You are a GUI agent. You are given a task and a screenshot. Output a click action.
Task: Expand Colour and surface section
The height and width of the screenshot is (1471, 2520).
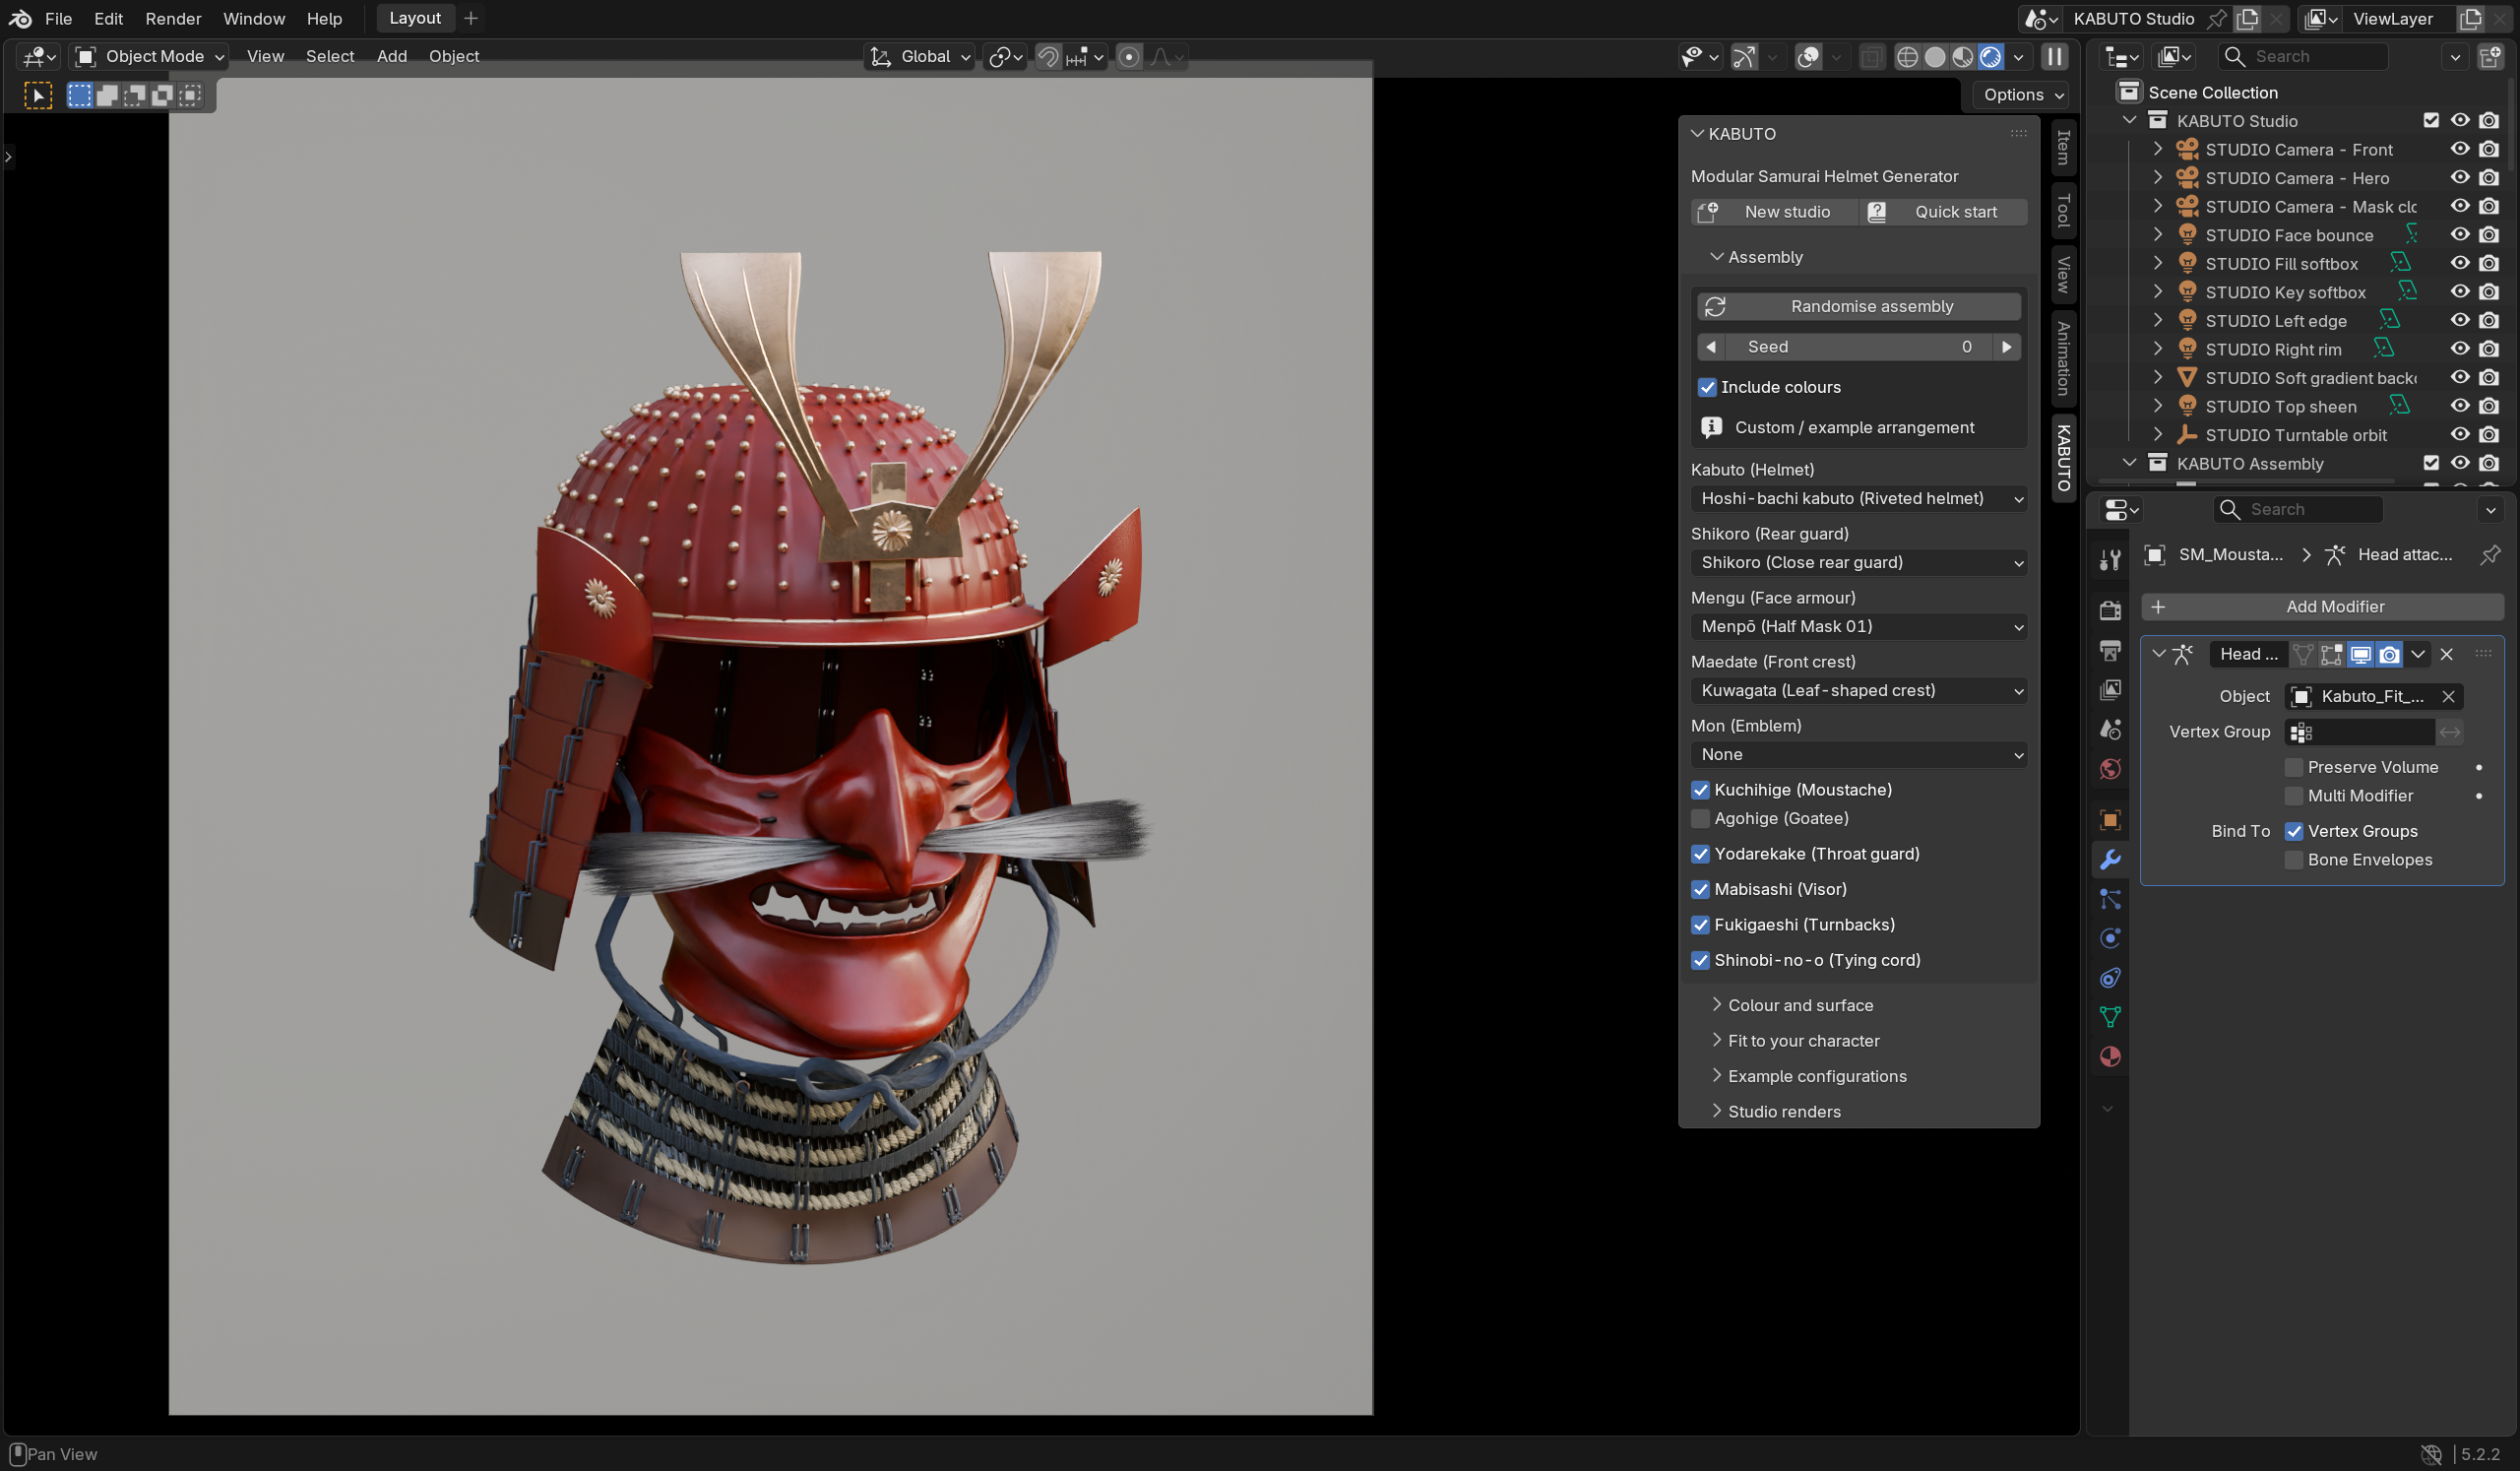pyautogui.click(x=1800, y=1005)
